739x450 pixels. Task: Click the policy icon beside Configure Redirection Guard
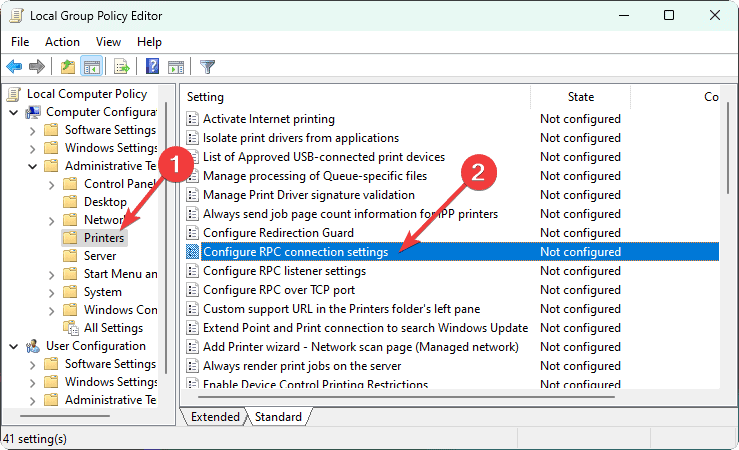coord(192,233)
